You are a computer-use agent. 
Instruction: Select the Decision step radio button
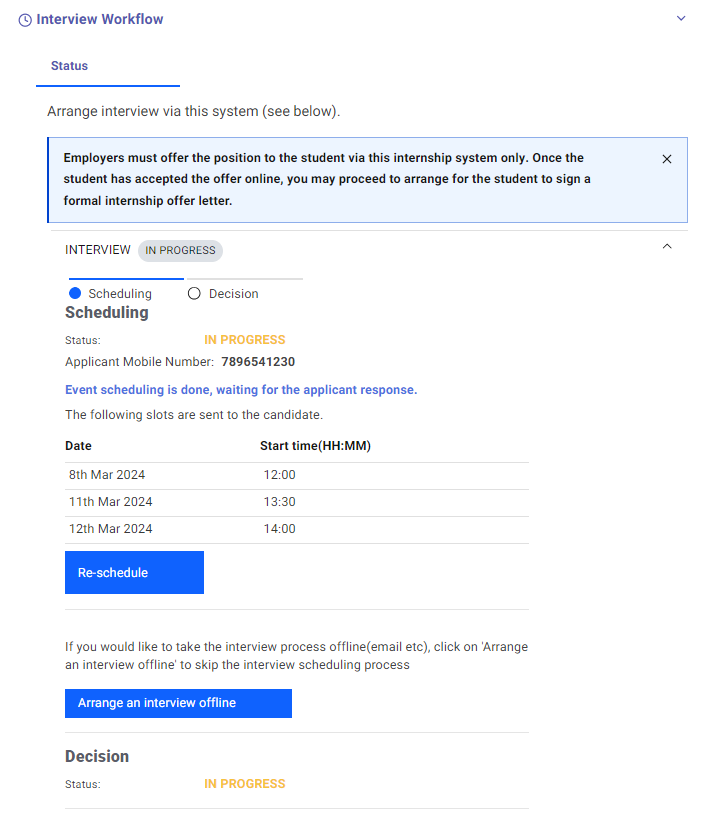194,294
